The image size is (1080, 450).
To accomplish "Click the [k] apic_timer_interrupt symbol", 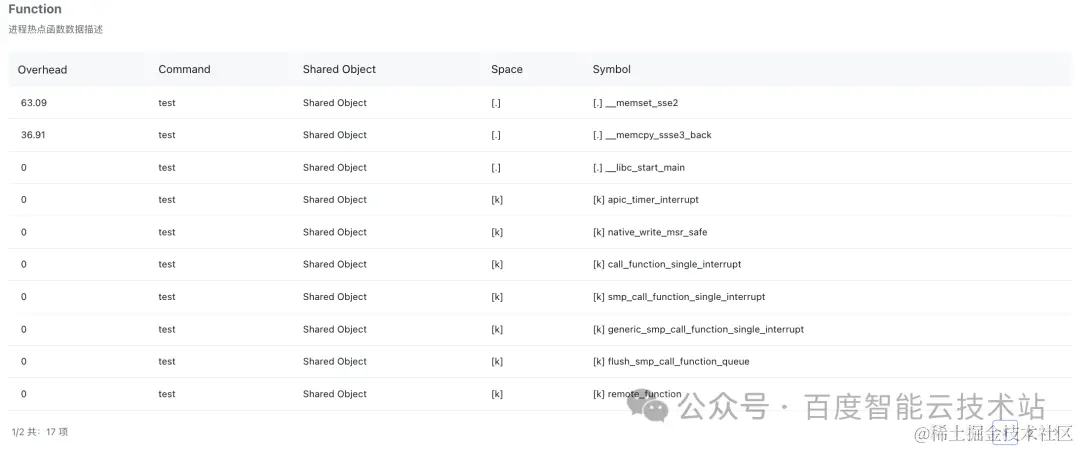I will click(x=645, y=200).
